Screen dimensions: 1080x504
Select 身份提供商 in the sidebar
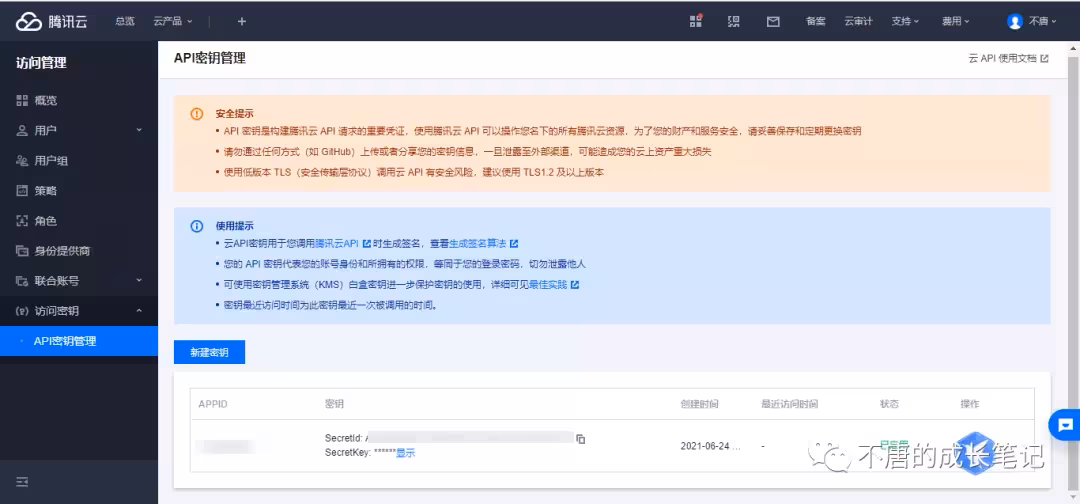click(x=79, y=251)
